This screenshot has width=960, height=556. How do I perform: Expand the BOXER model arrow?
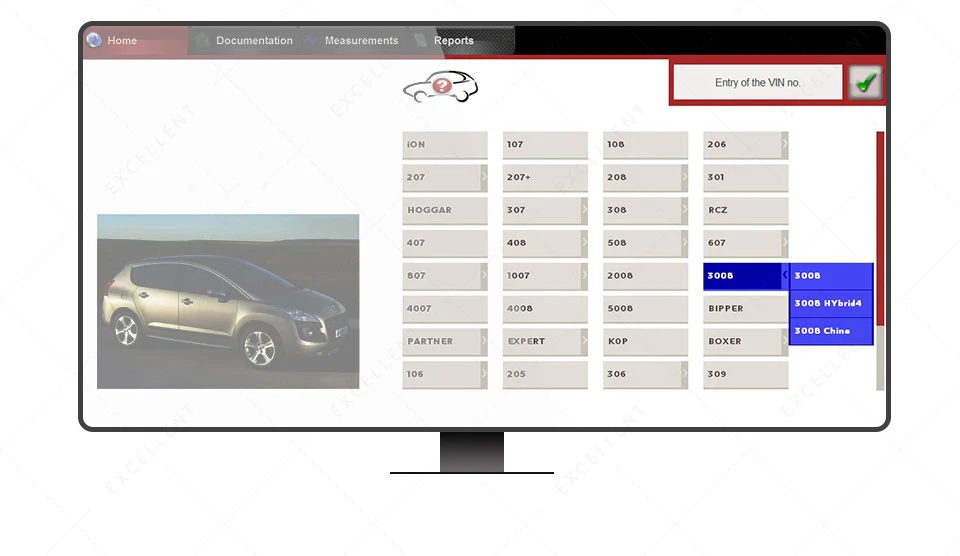coord(784,342)
